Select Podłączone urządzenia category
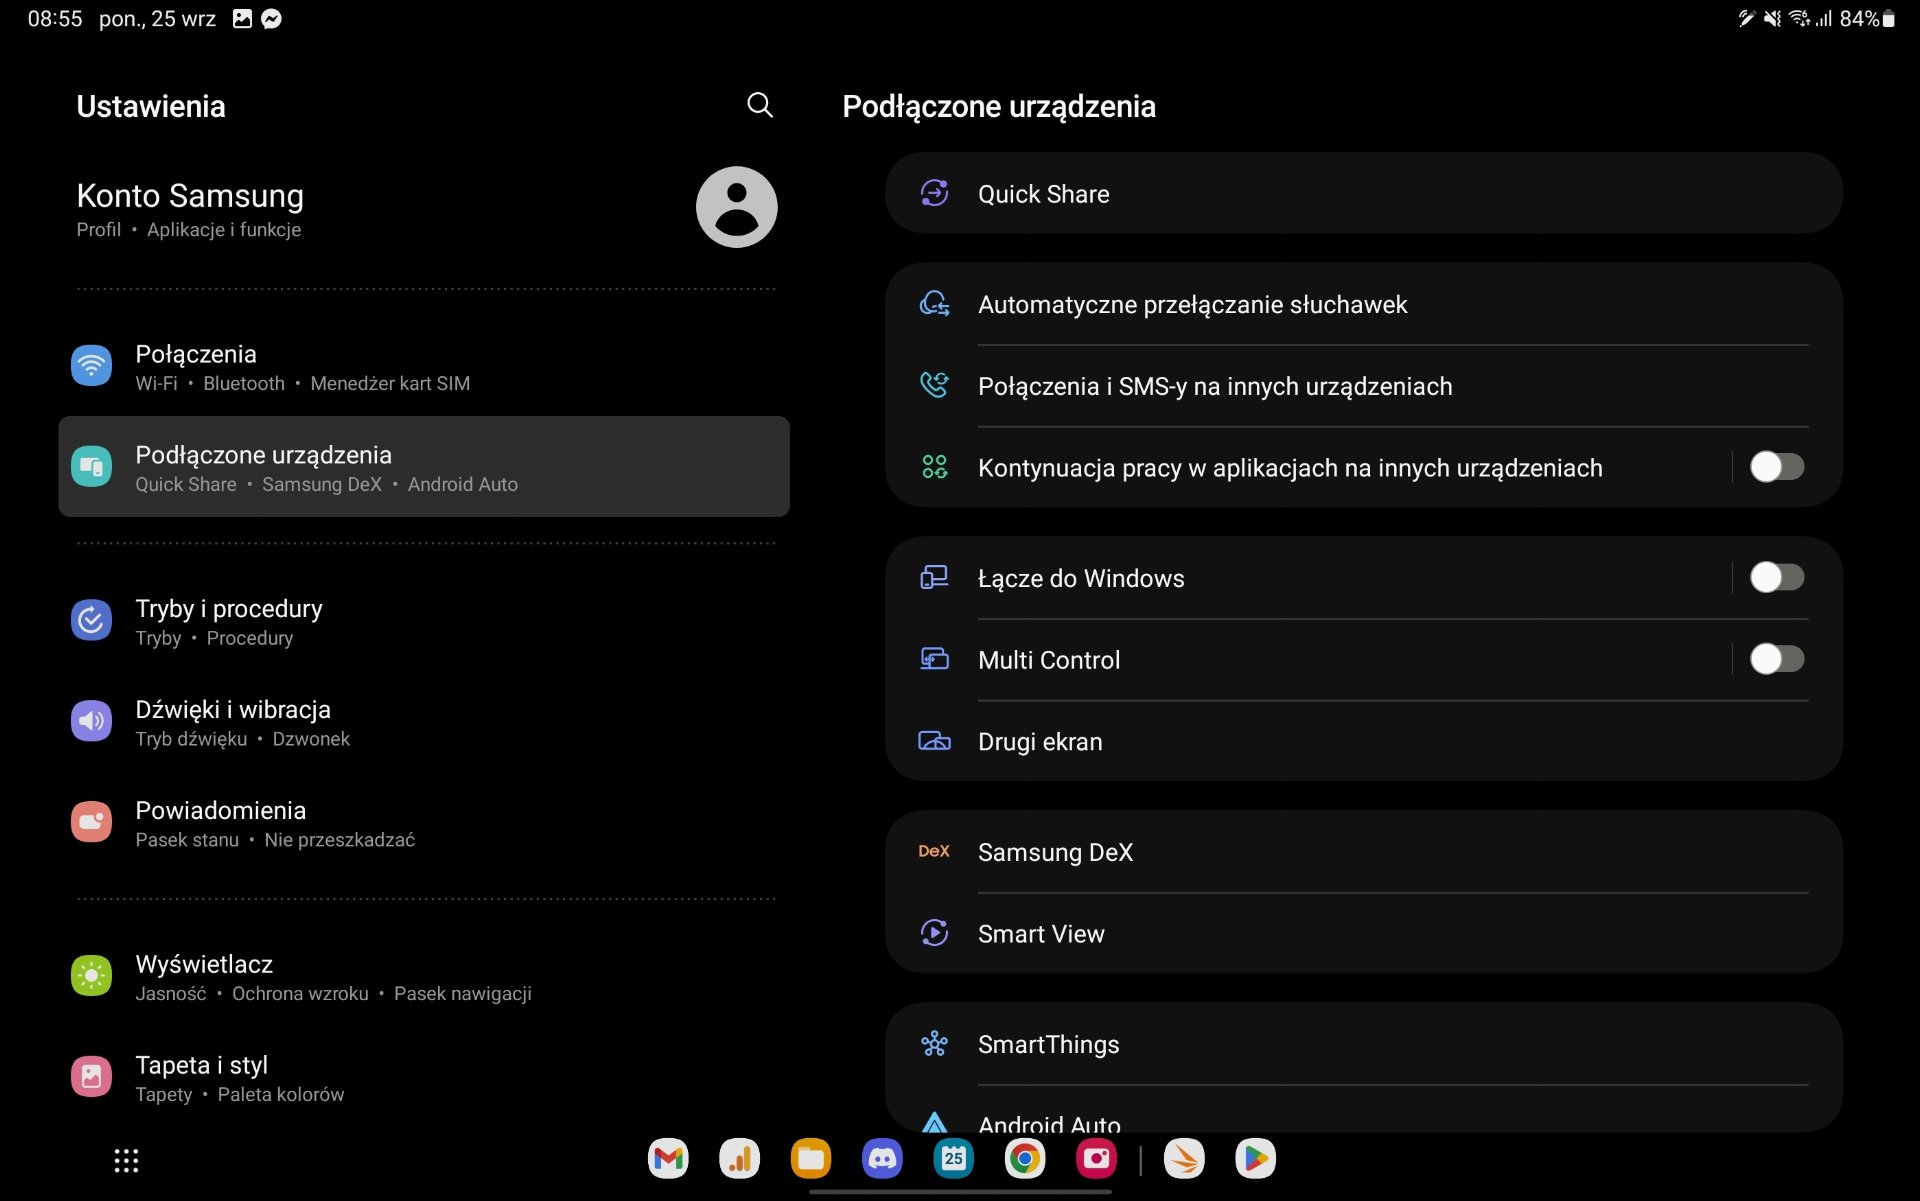This screenshot has width=1920, height=1201. click(x=424, y=467)
